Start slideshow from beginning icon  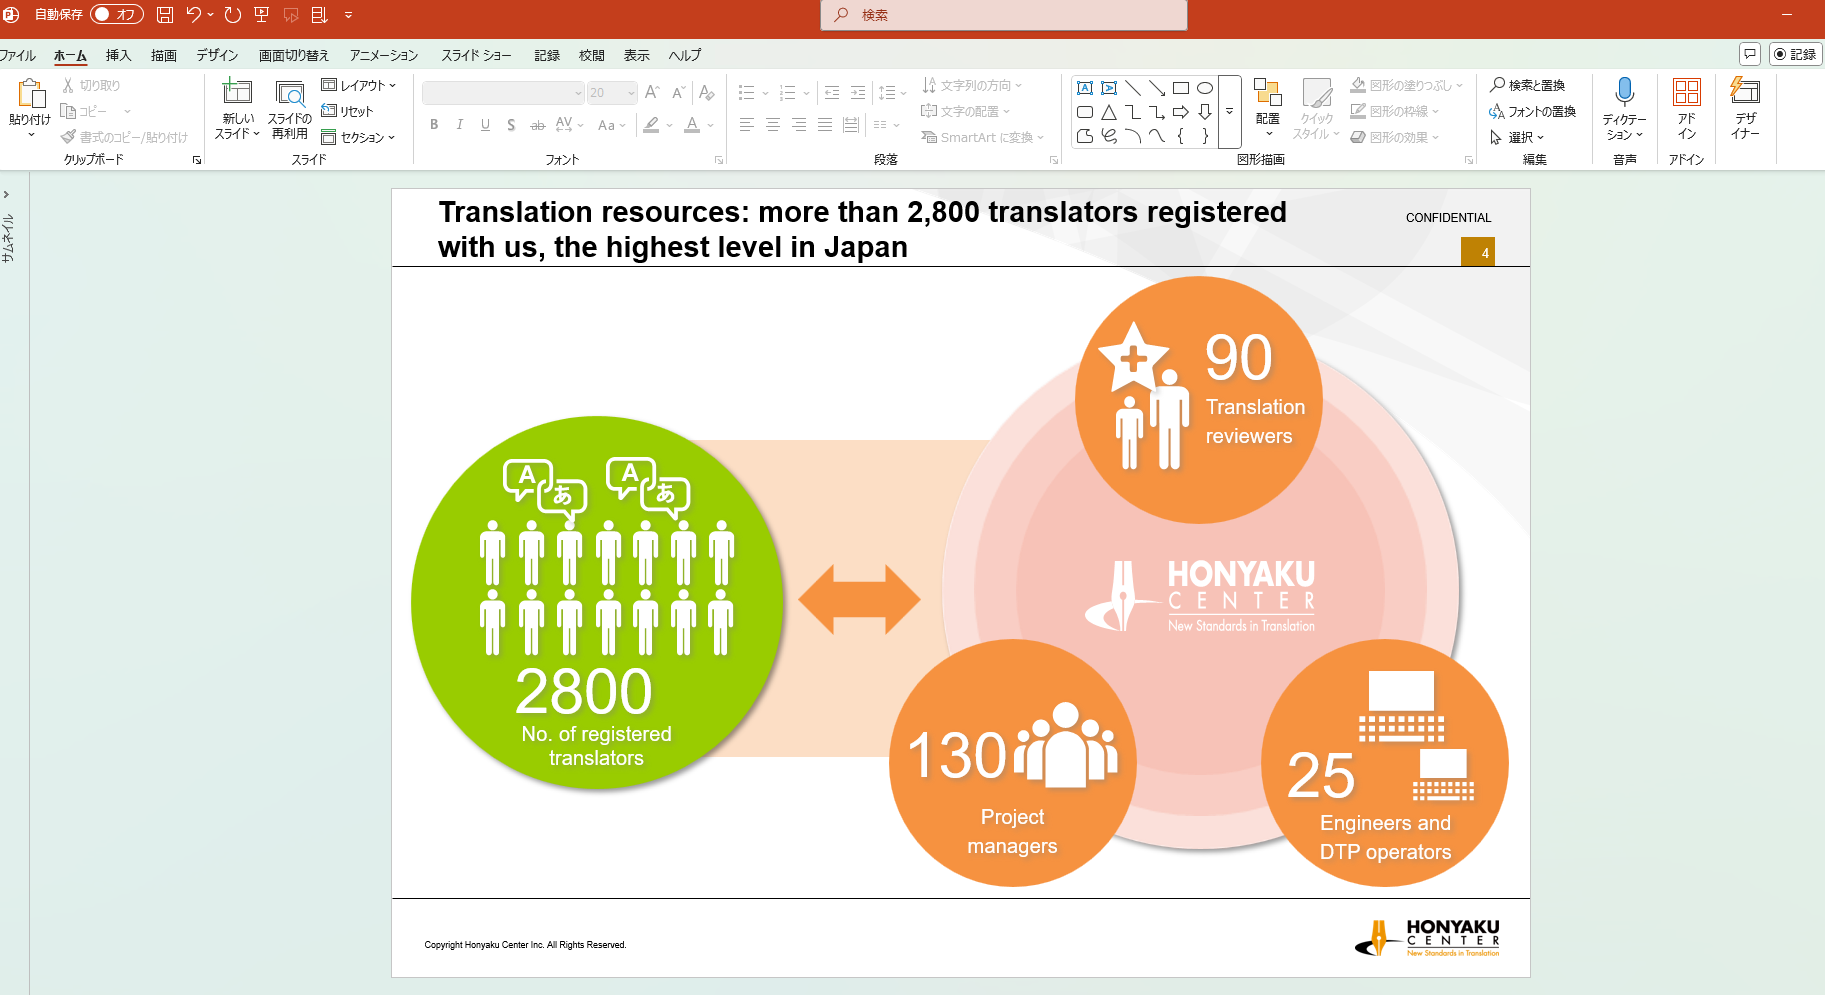point(262,15)
